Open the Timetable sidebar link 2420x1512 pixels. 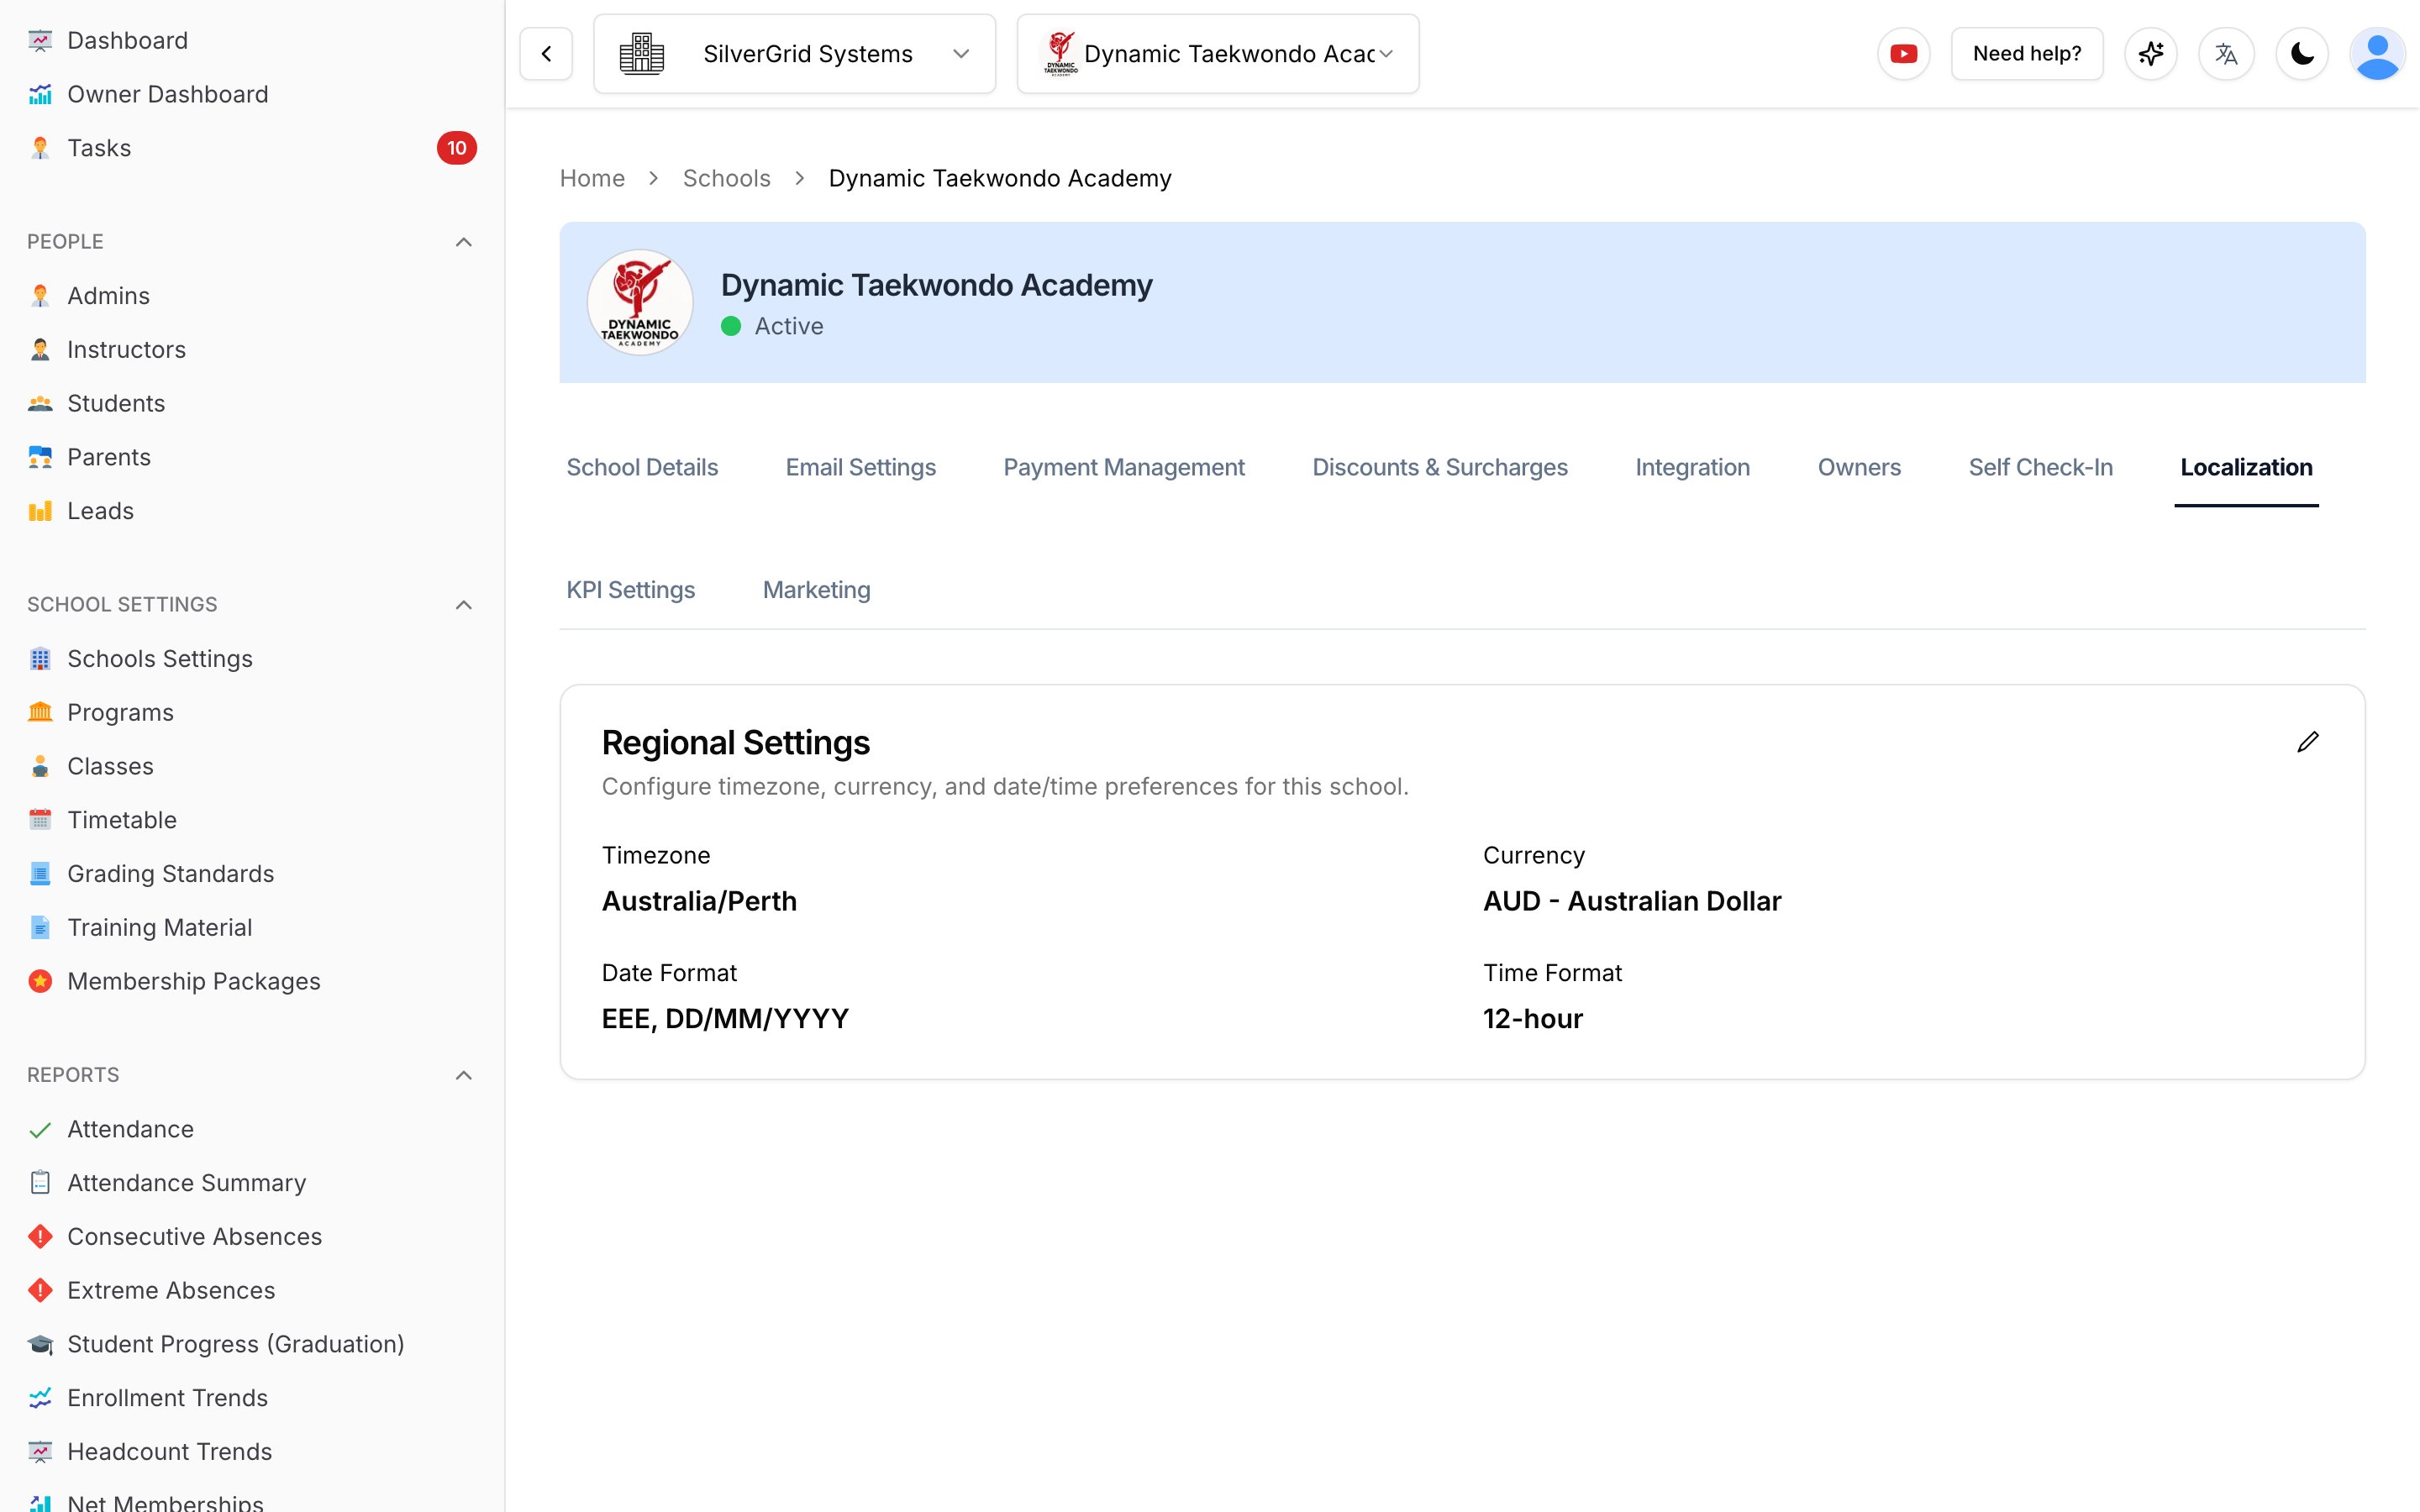(122, 820)
